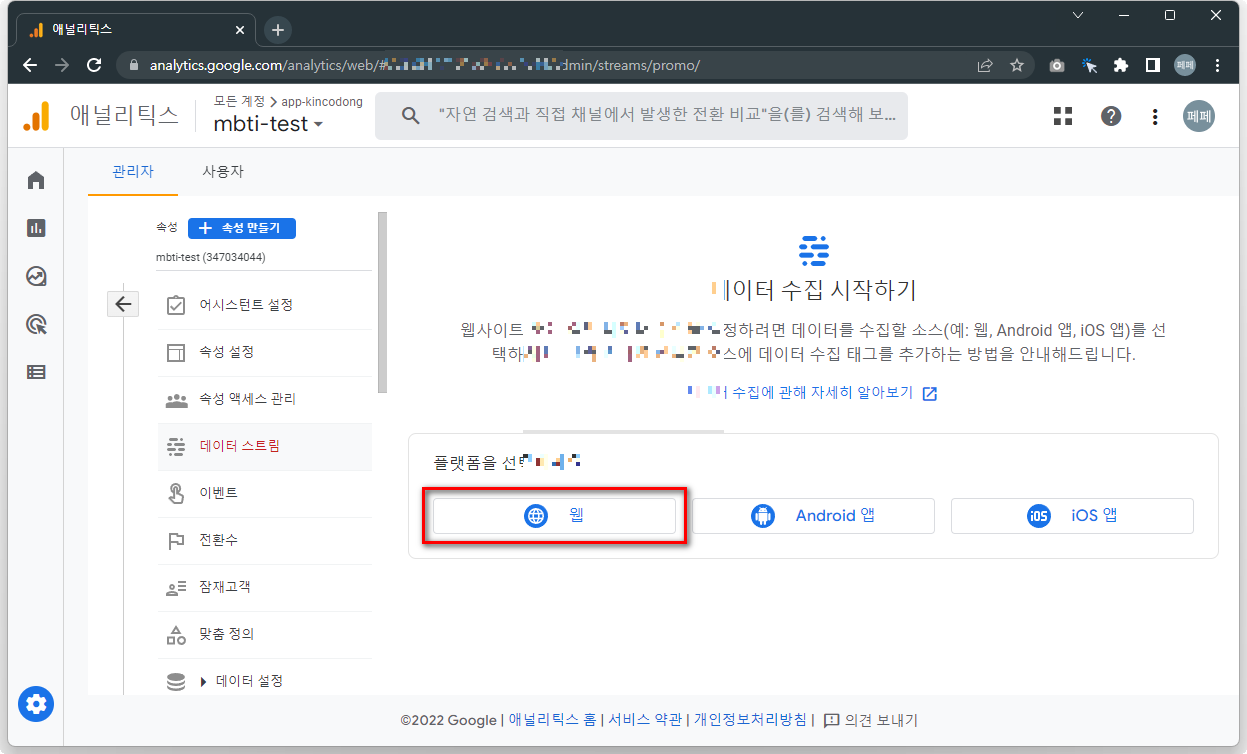
Task: Select the 관리자 tab
Action: click(x=132, y=171)
